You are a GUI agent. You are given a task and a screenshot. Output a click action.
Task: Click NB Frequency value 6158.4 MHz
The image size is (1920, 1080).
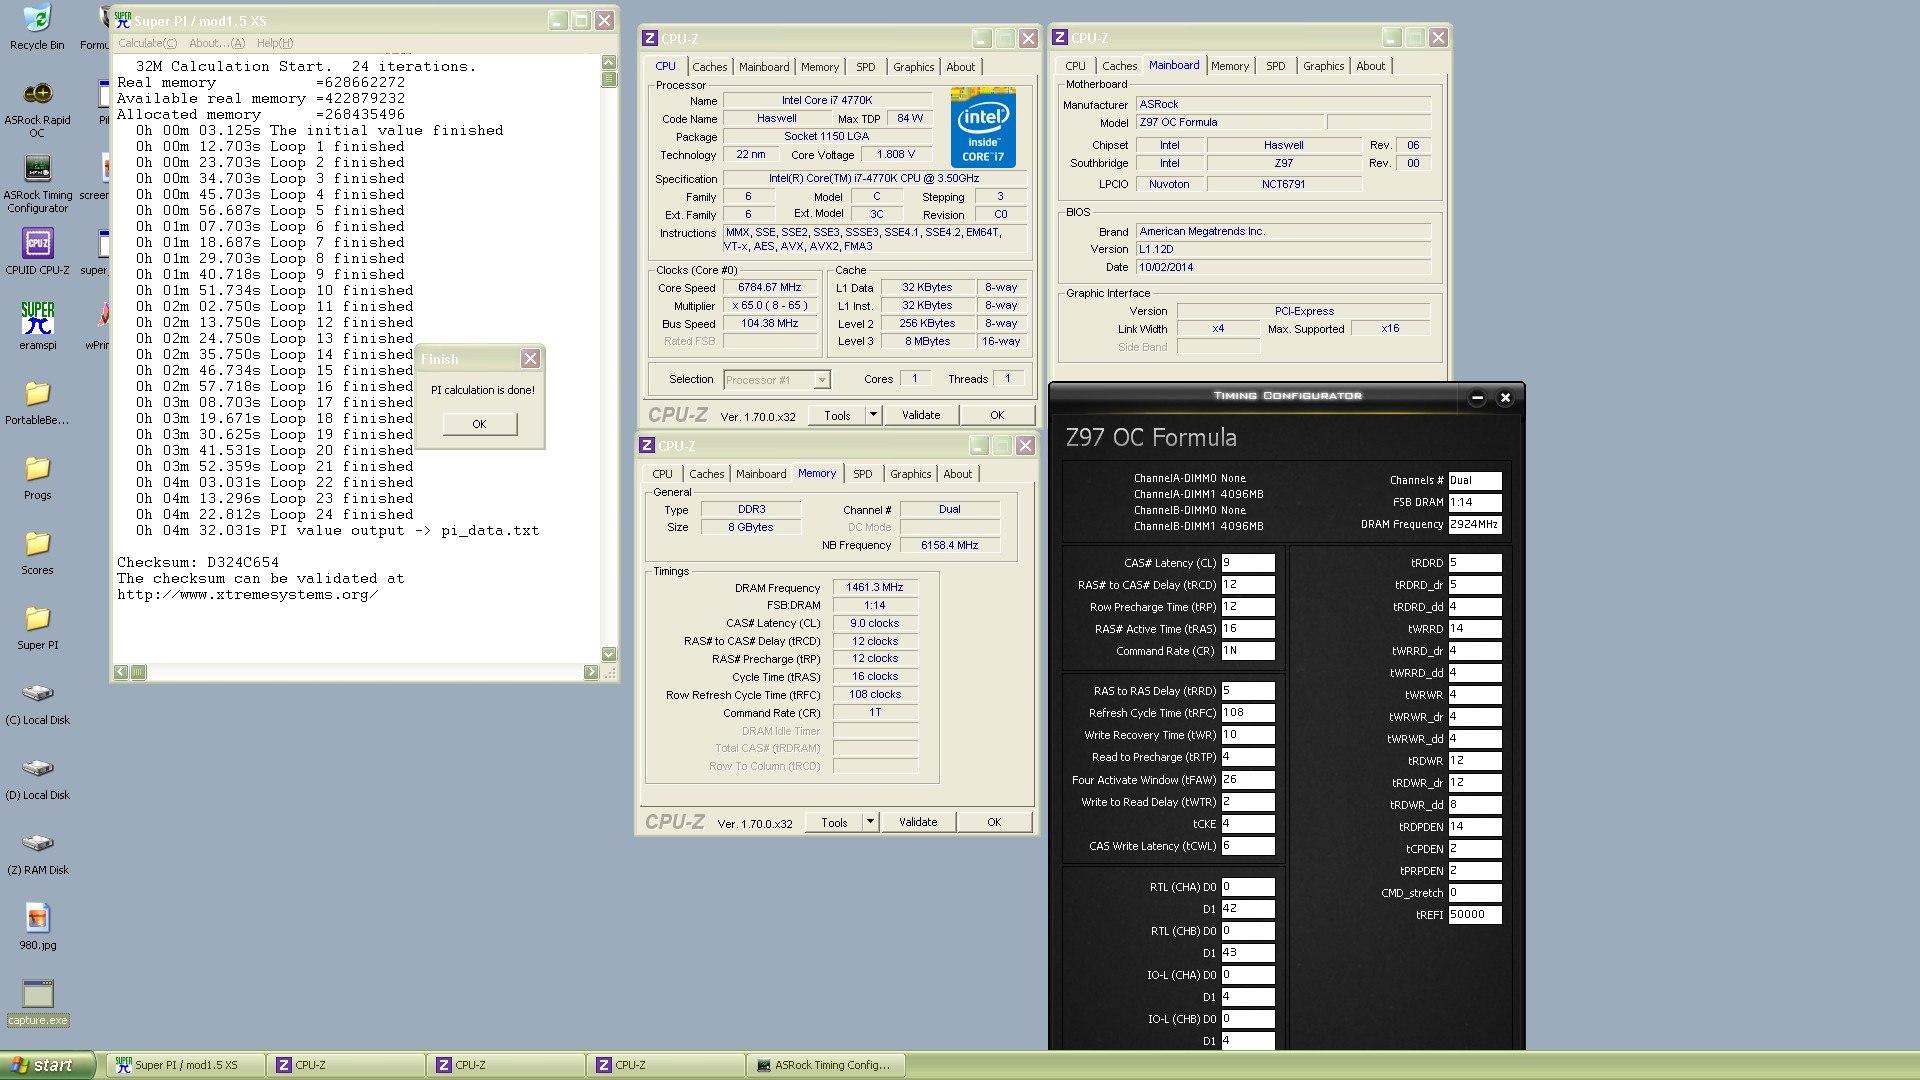(x=950, y=546)
